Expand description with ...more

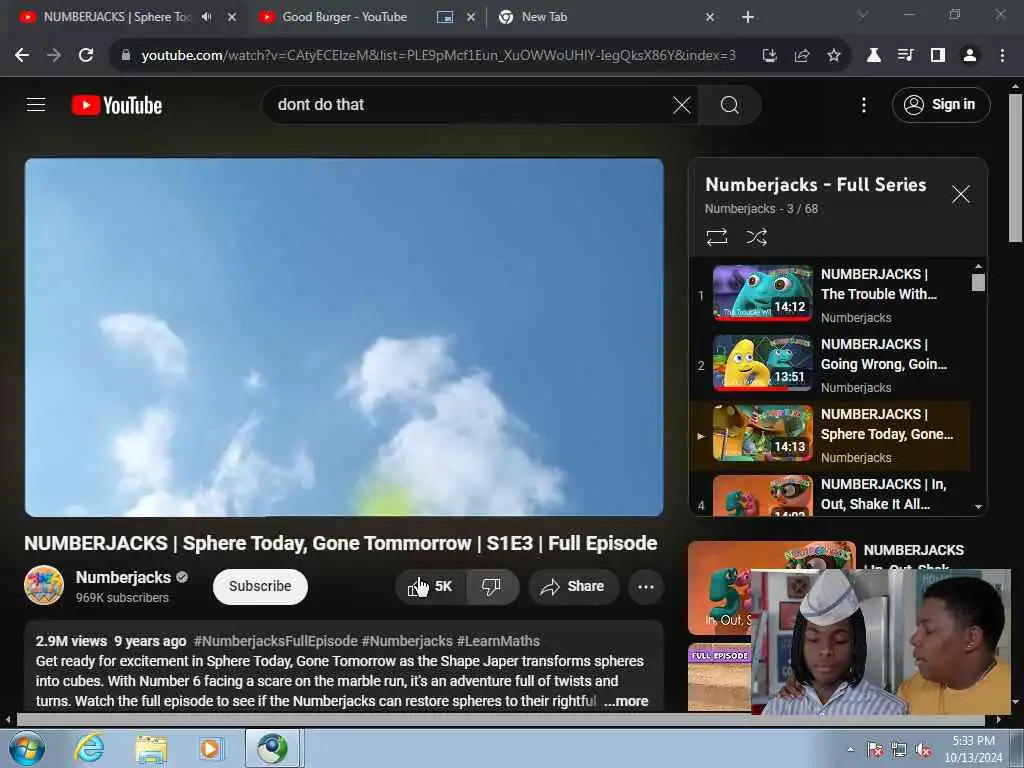[626, 701]
